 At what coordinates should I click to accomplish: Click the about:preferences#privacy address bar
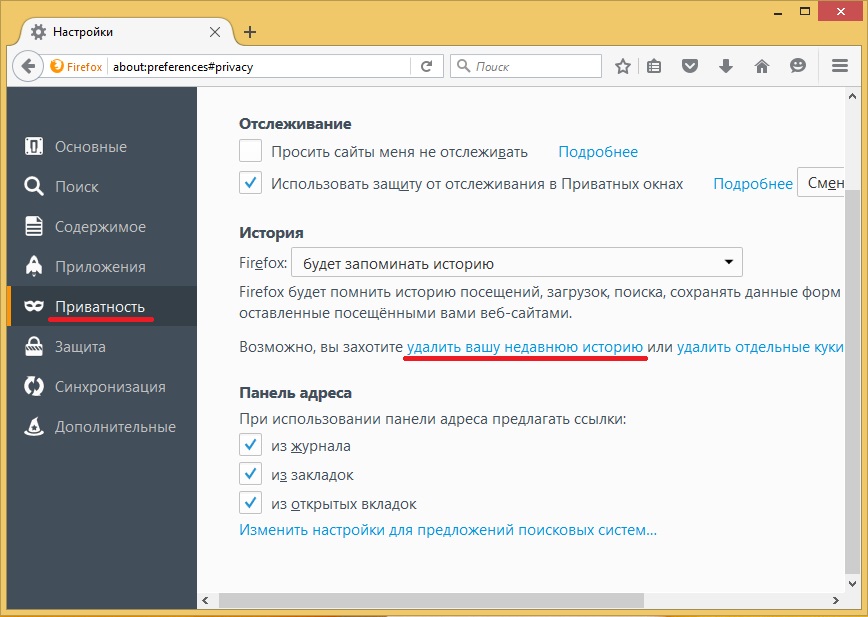(260, 66)
